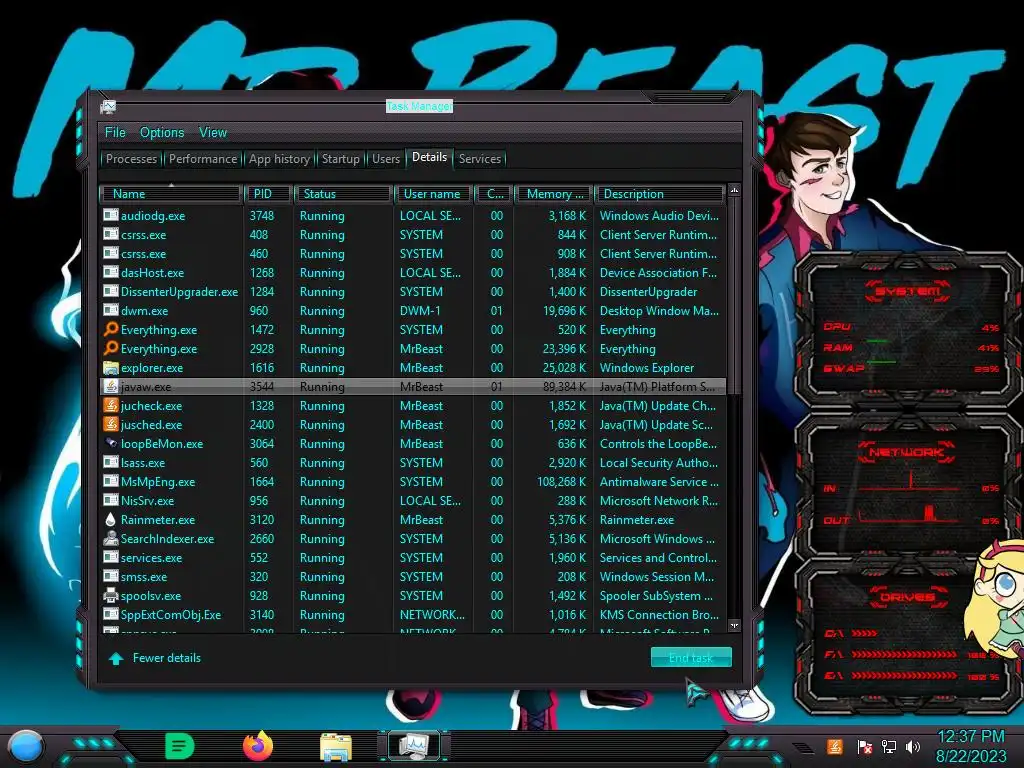This screenshot has width=1024, height=768.
Task: Click the volume speaker tray icon
Action: click(913, 746)
